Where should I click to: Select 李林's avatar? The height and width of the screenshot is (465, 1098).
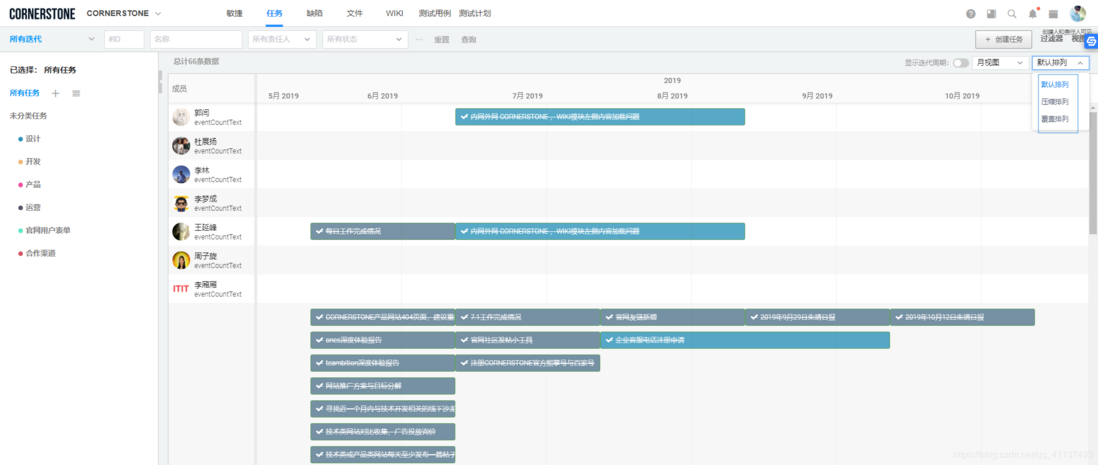click(x=181, y=174)
